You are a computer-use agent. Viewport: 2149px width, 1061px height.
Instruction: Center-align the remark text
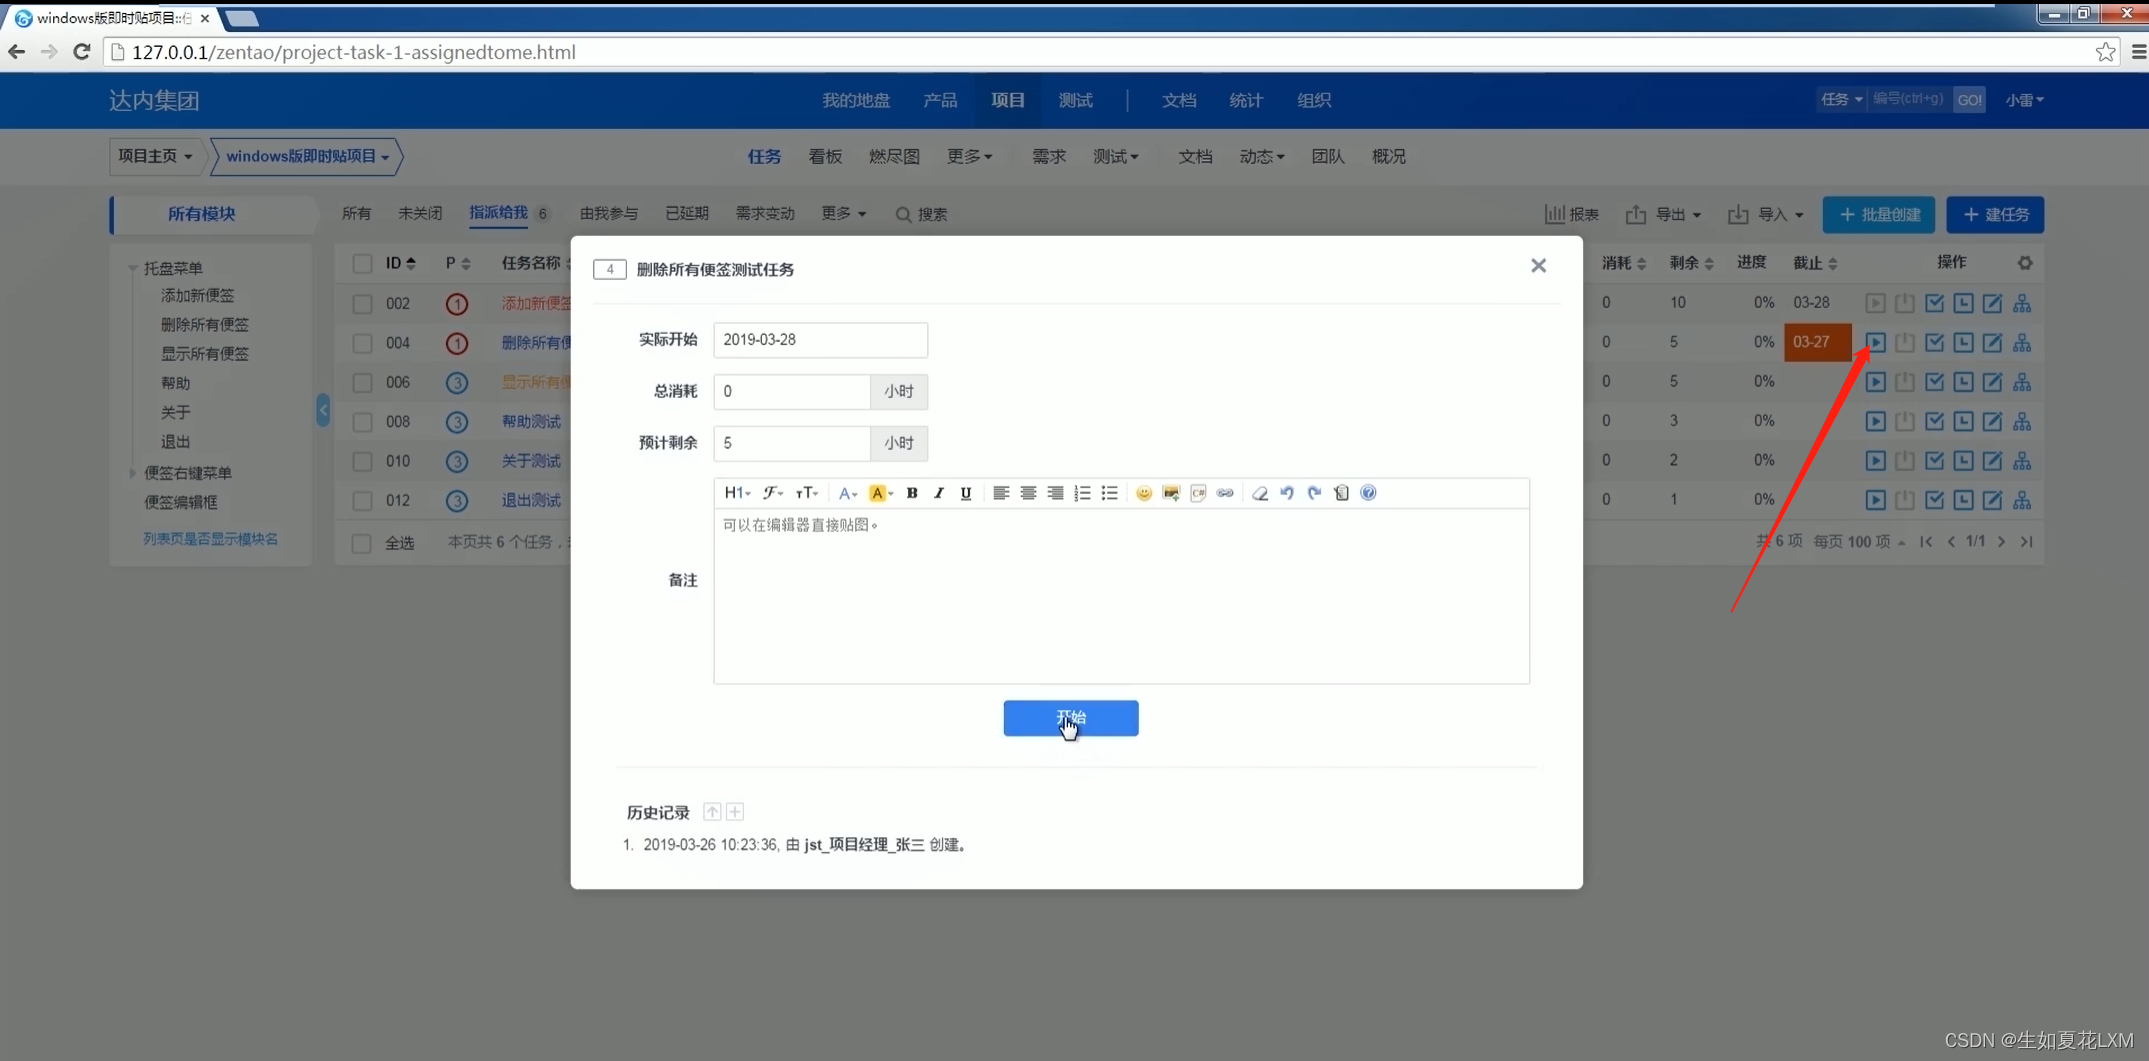[1028, 493]
